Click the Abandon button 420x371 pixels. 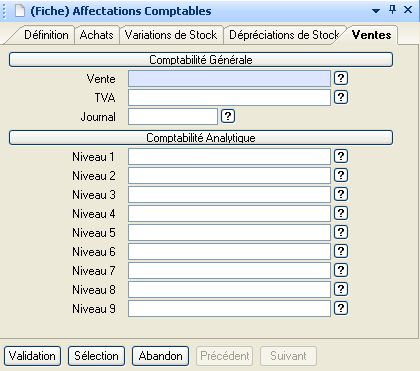[161, 356]
